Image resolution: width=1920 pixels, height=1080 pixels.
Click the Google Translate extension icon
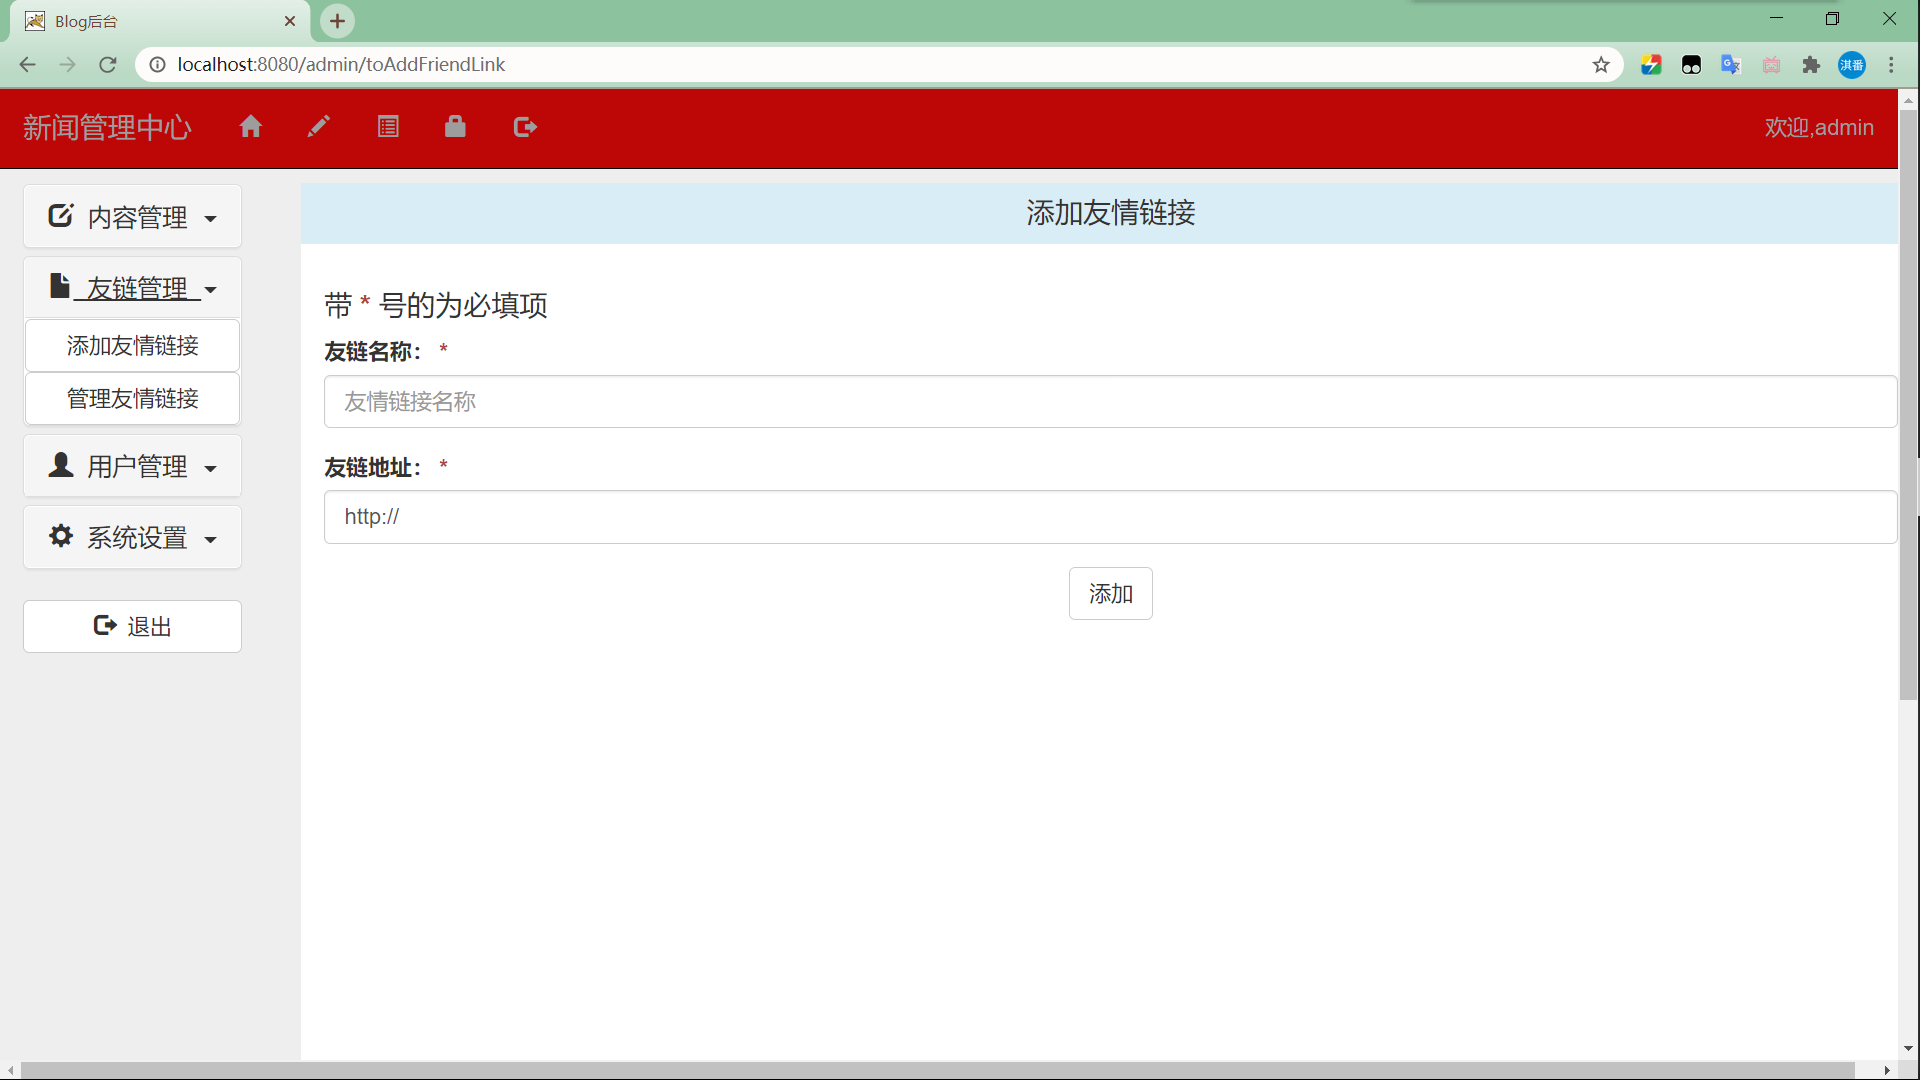coord(1731,65)
